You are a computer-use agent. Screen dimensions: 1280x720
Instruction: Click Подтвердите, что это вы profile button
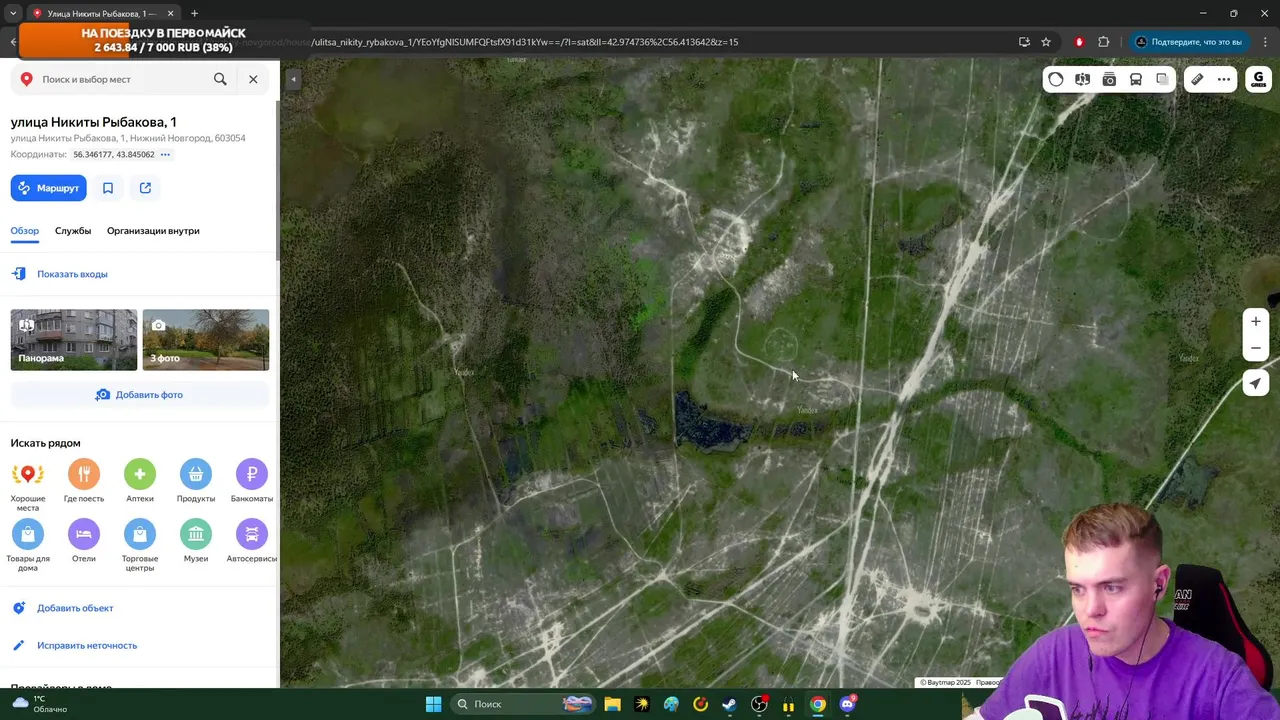click(1189, 42)
